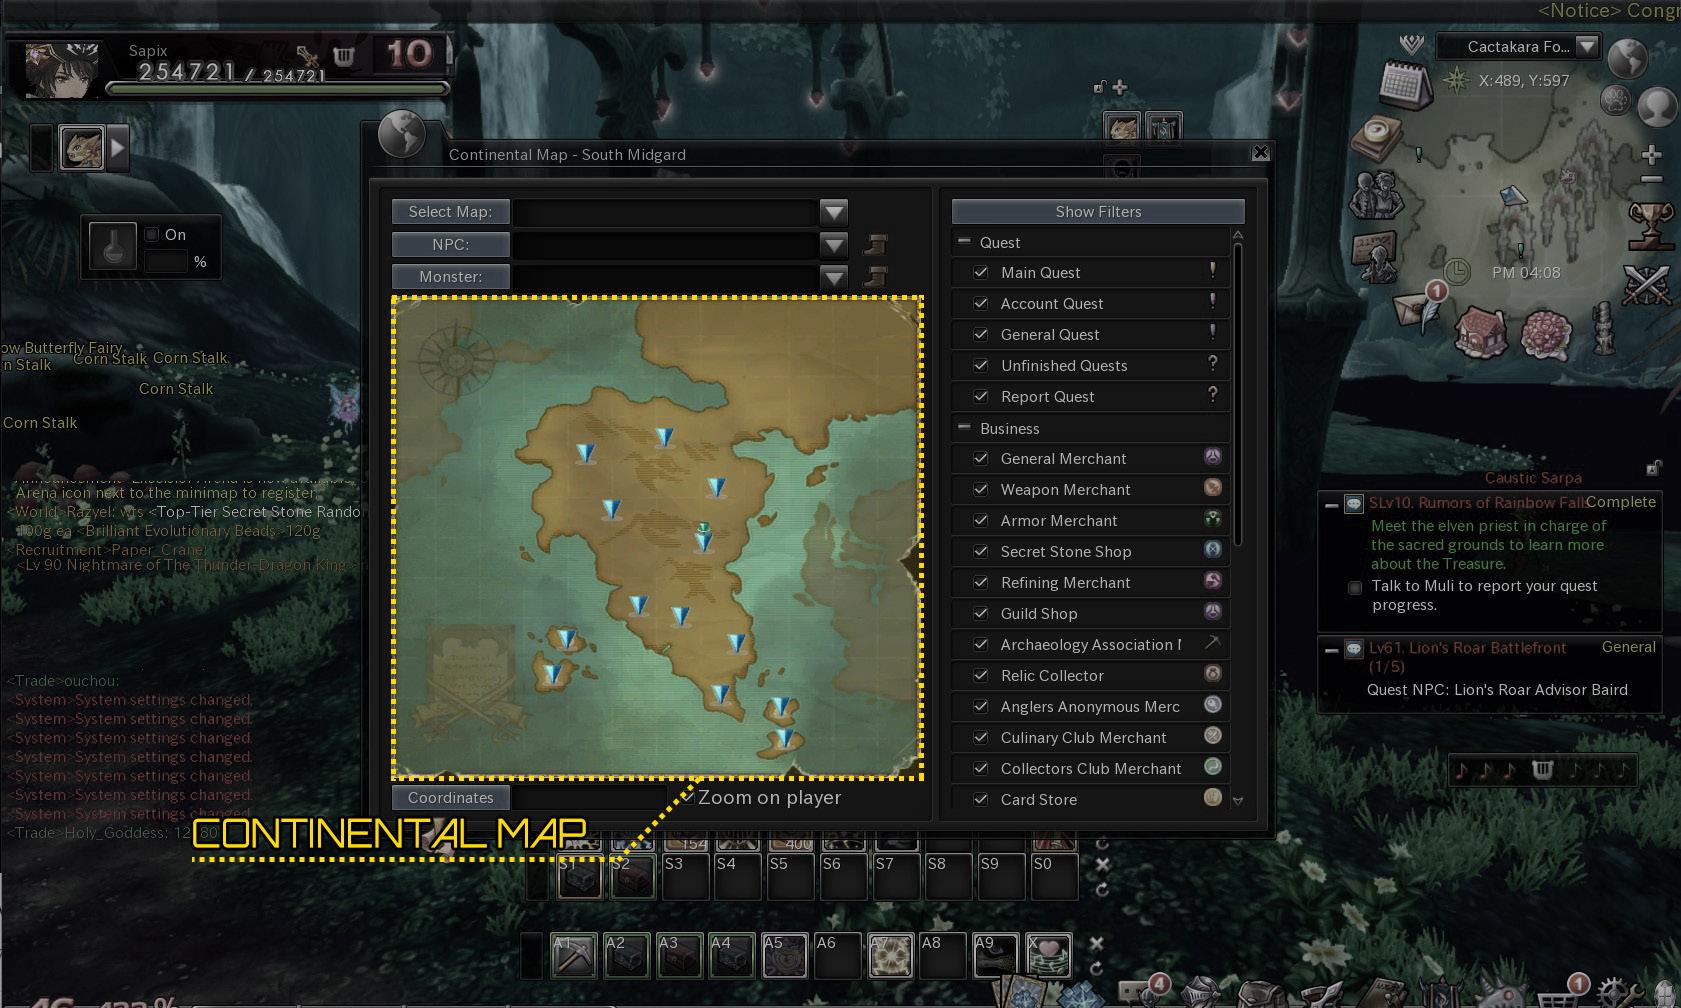Click the Select Map button

[x=450, y=212]
